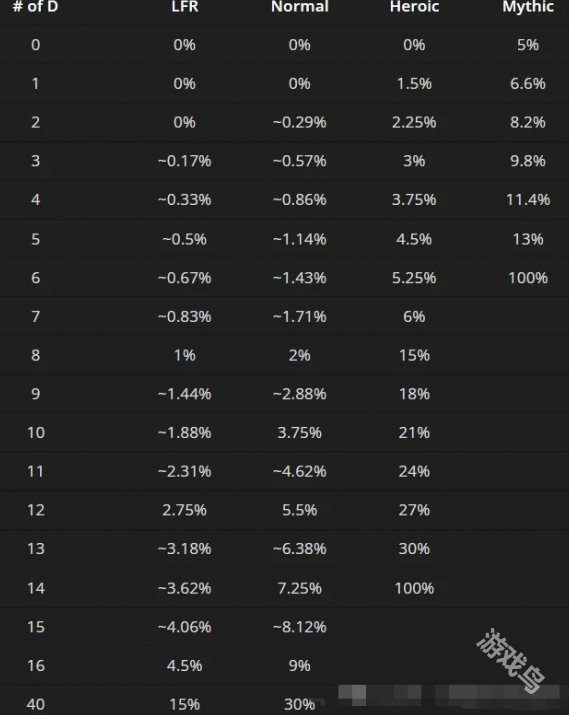Click the LFR ~0.17% value
This screenshot has height=715, width=569.
(185, 161)
